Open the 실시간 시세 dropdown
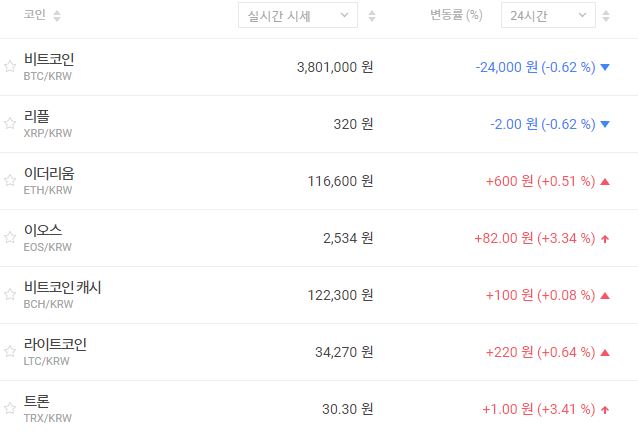 point(297,16)
